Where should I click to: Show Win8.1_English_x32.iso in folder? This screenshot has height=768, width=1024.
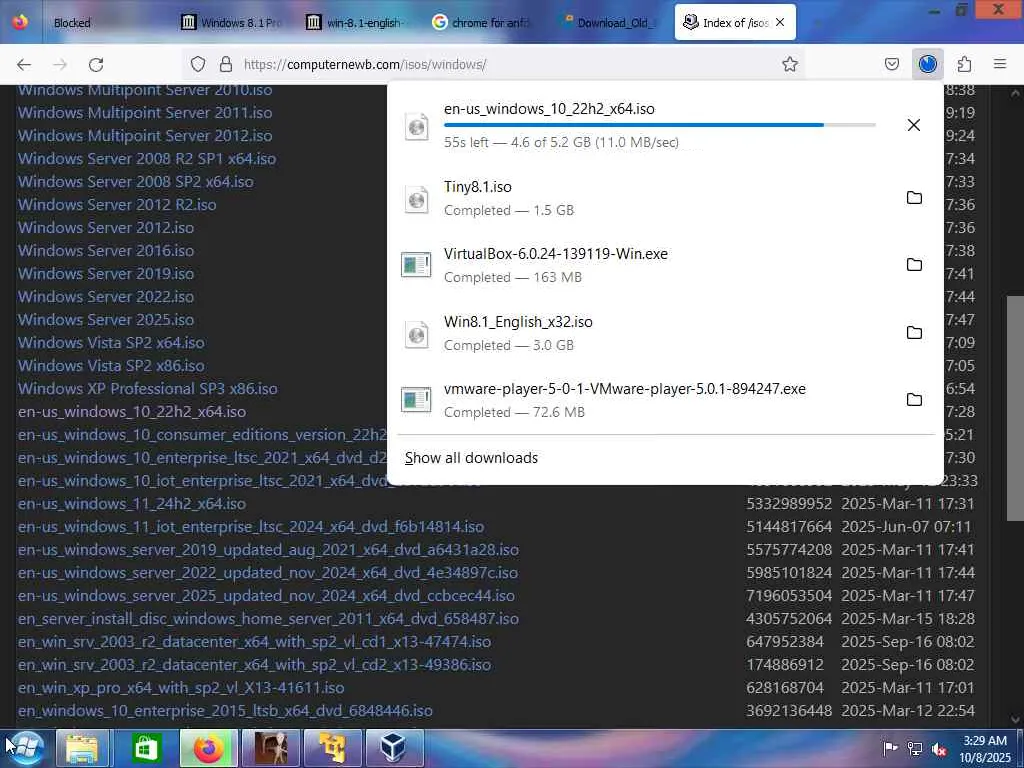914,332
